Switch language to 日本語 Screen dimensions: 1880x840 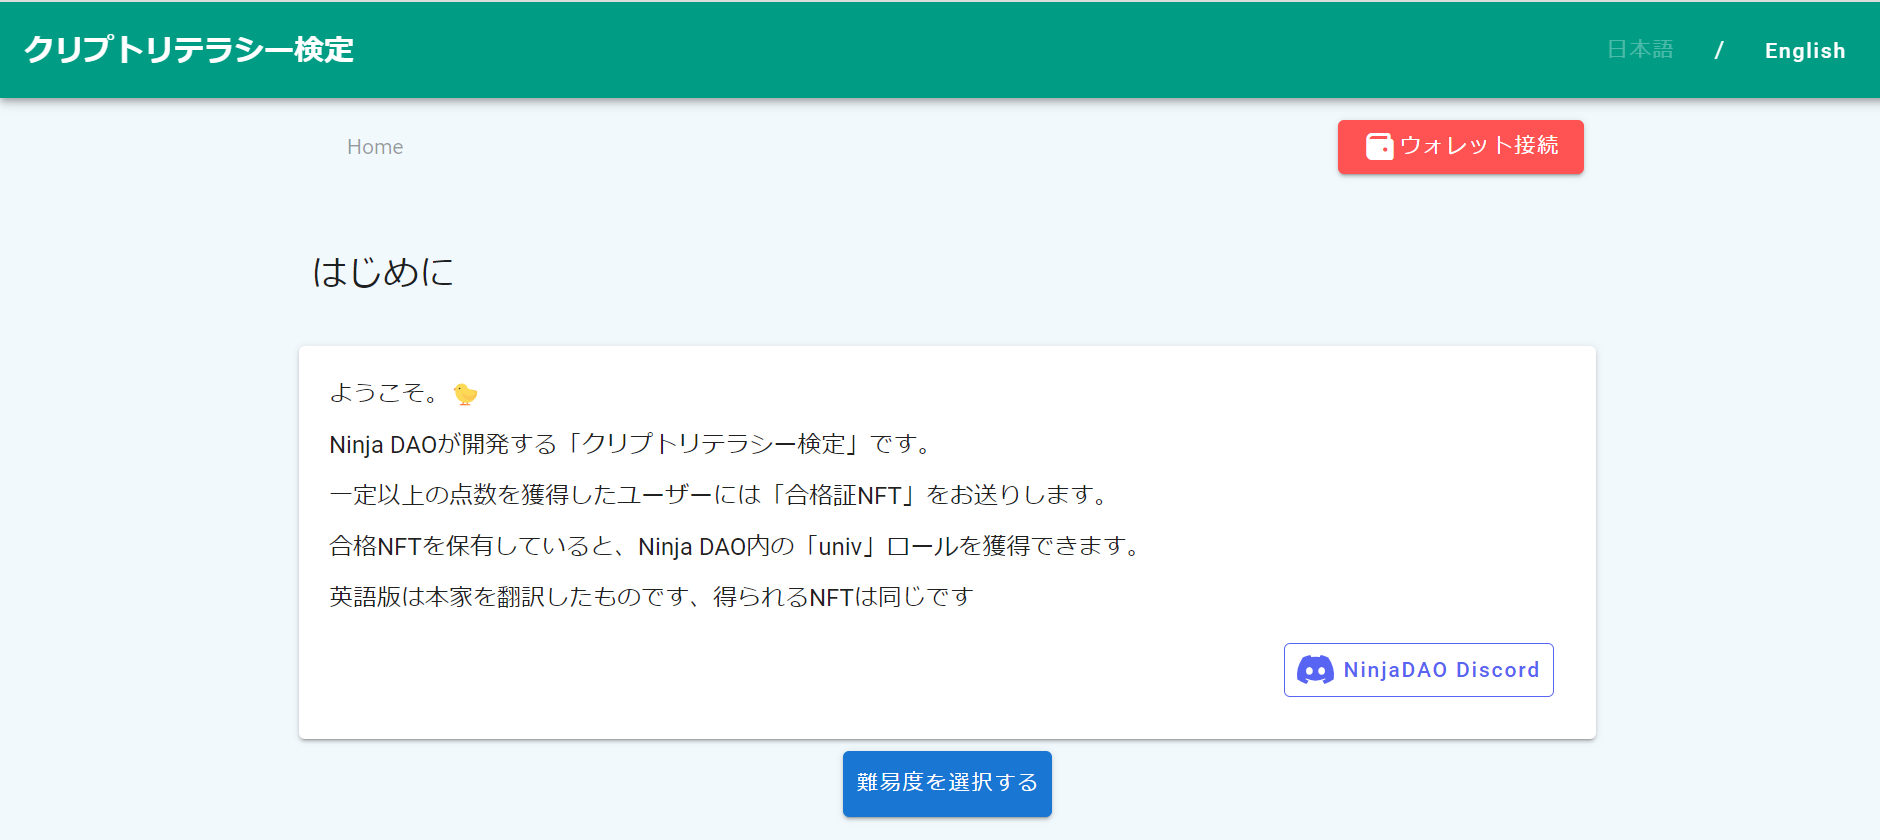pyautogui.click(x=1640, y=49)
